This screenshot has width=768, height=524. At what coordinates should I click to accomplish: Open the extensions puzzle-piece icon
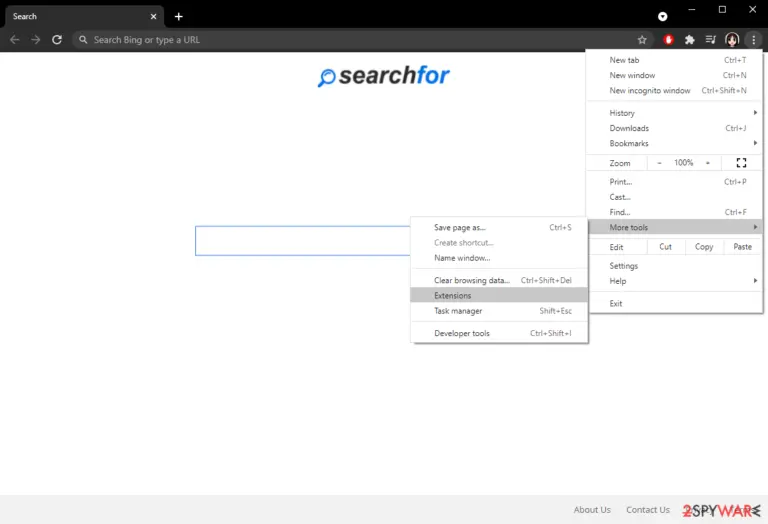pos(690,40)
